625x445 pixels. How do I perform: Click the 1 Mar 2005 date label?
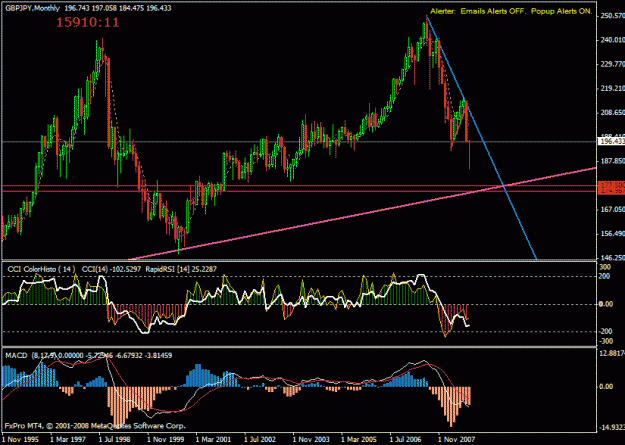360,439
